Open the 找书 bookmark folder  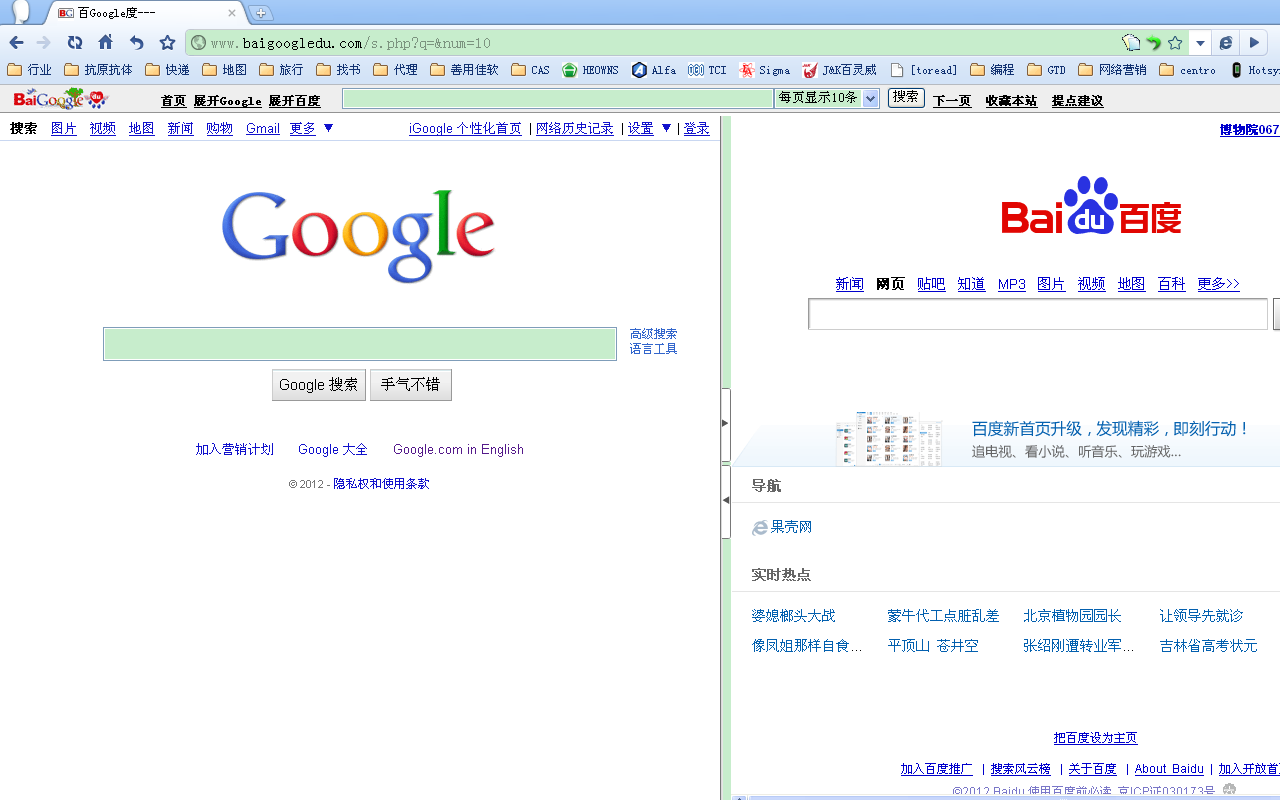[x=338, y=70]
